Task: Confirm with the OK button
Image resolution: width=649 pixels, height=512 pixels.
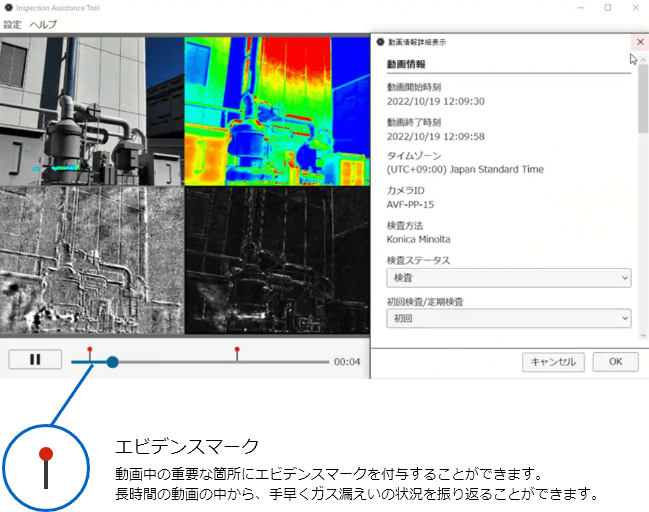Action: [x=615, y=362]
